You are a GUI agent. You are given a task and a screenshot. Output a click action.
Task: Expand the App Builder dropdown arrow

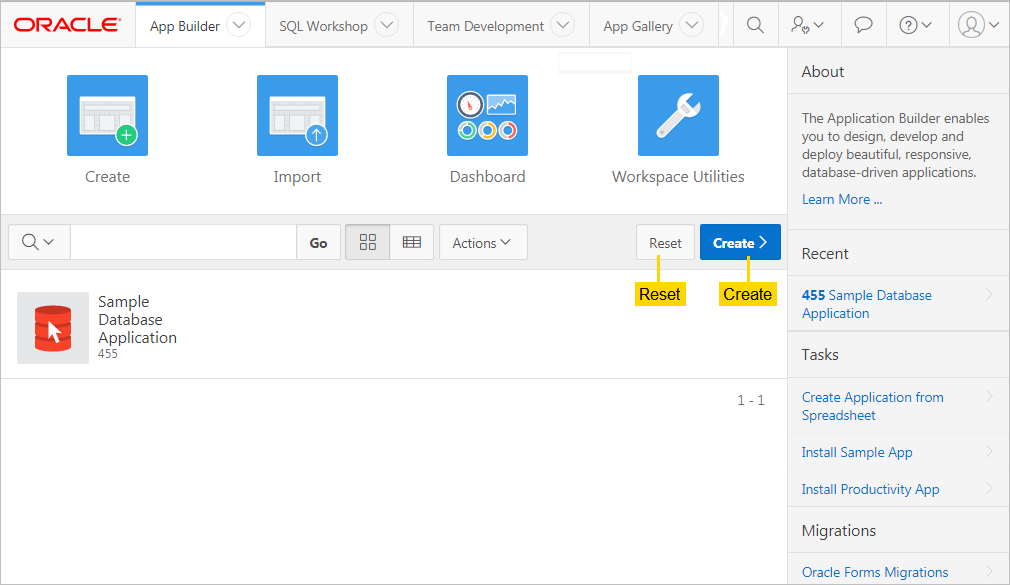pyautogui.click(x=238, y=26)
